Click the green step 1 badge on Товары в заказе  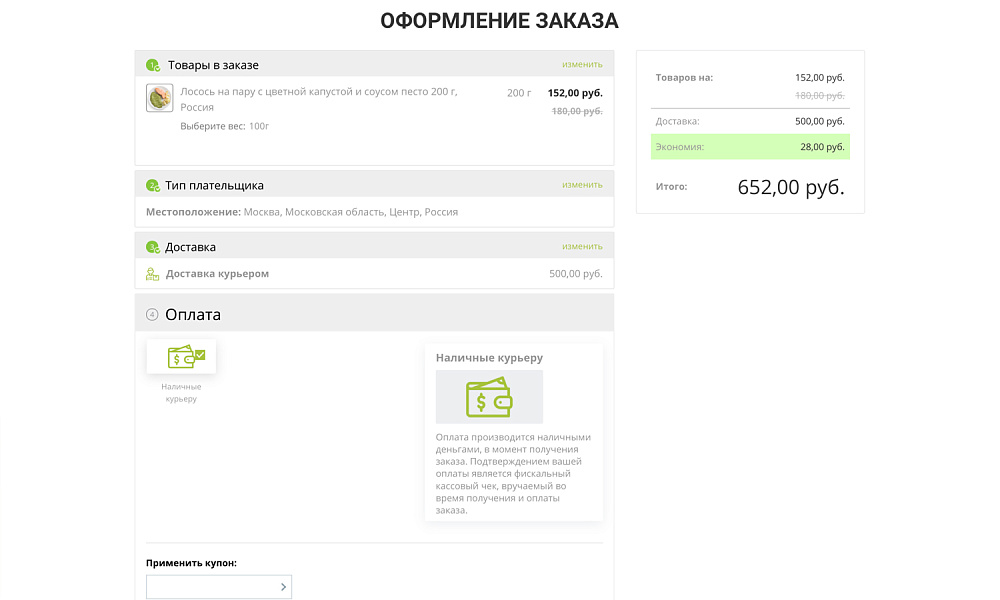[154, 63]
